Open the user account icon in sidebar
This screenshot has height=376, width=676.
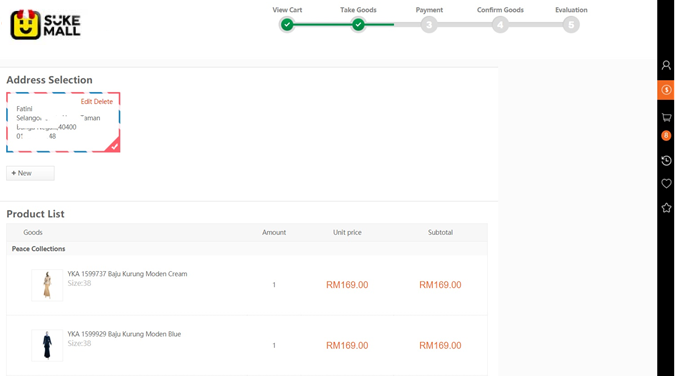(x=666, y=65)
